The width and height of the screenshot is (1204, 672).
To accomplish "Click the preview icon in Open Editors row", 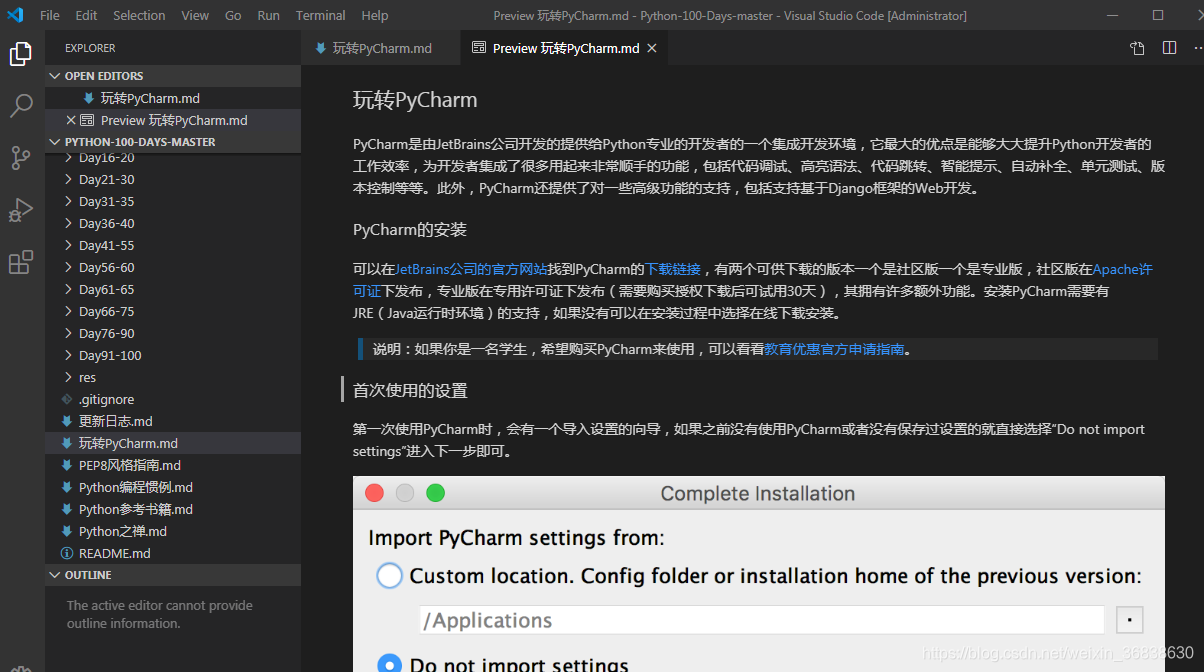I will pos(87,120).
